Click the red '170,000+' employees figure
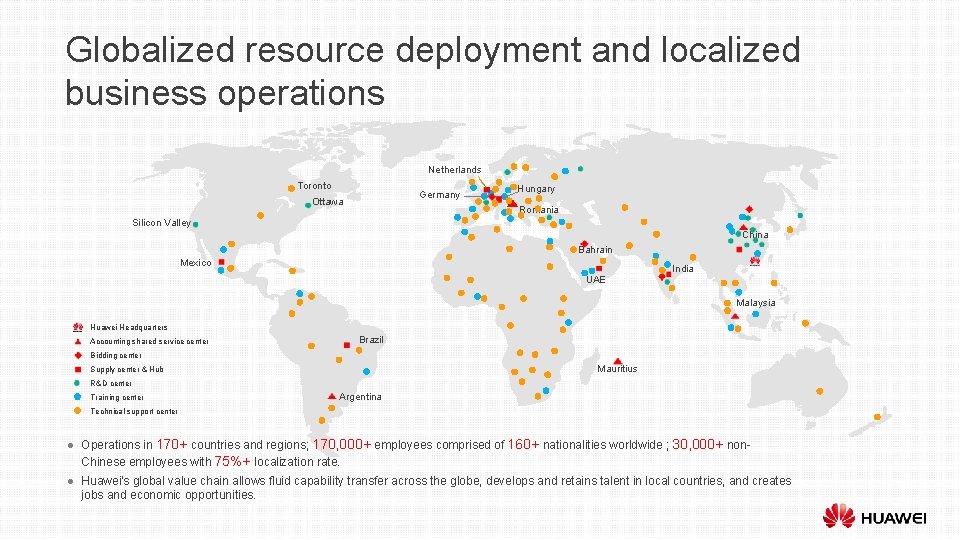960x540 pixels. [342, 444]
